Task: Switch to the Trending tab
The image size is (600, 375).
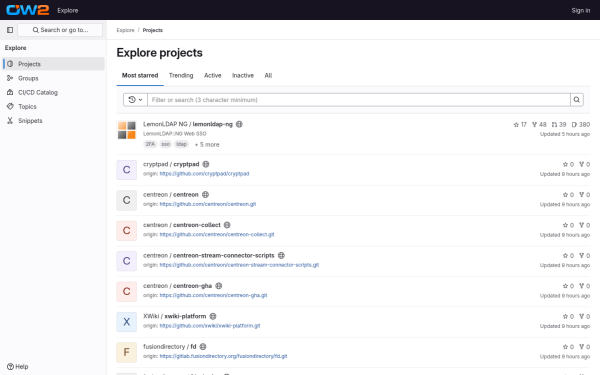Action: tap(181, 75)
